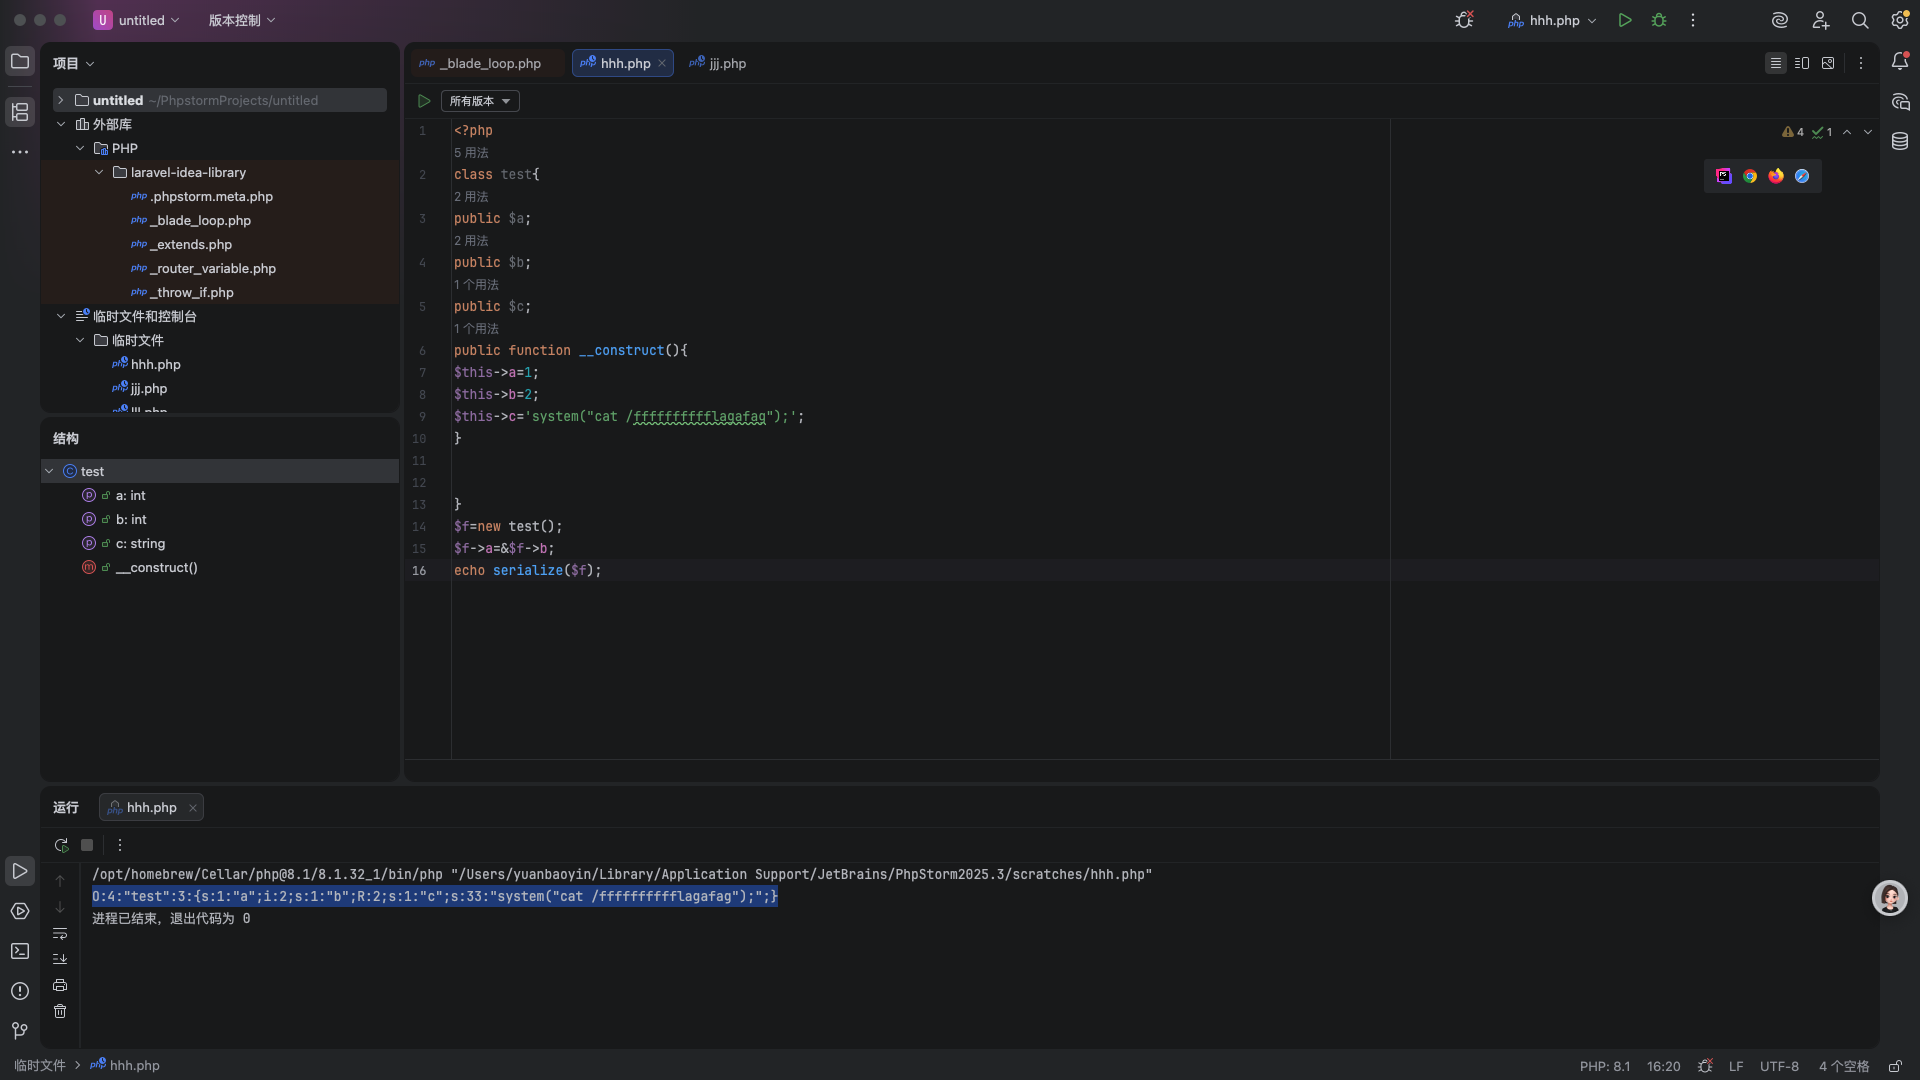This screenshot has height=1080, width=1920.
Task: Open the 版本控制 menu
Action: [x=242, y=20]
